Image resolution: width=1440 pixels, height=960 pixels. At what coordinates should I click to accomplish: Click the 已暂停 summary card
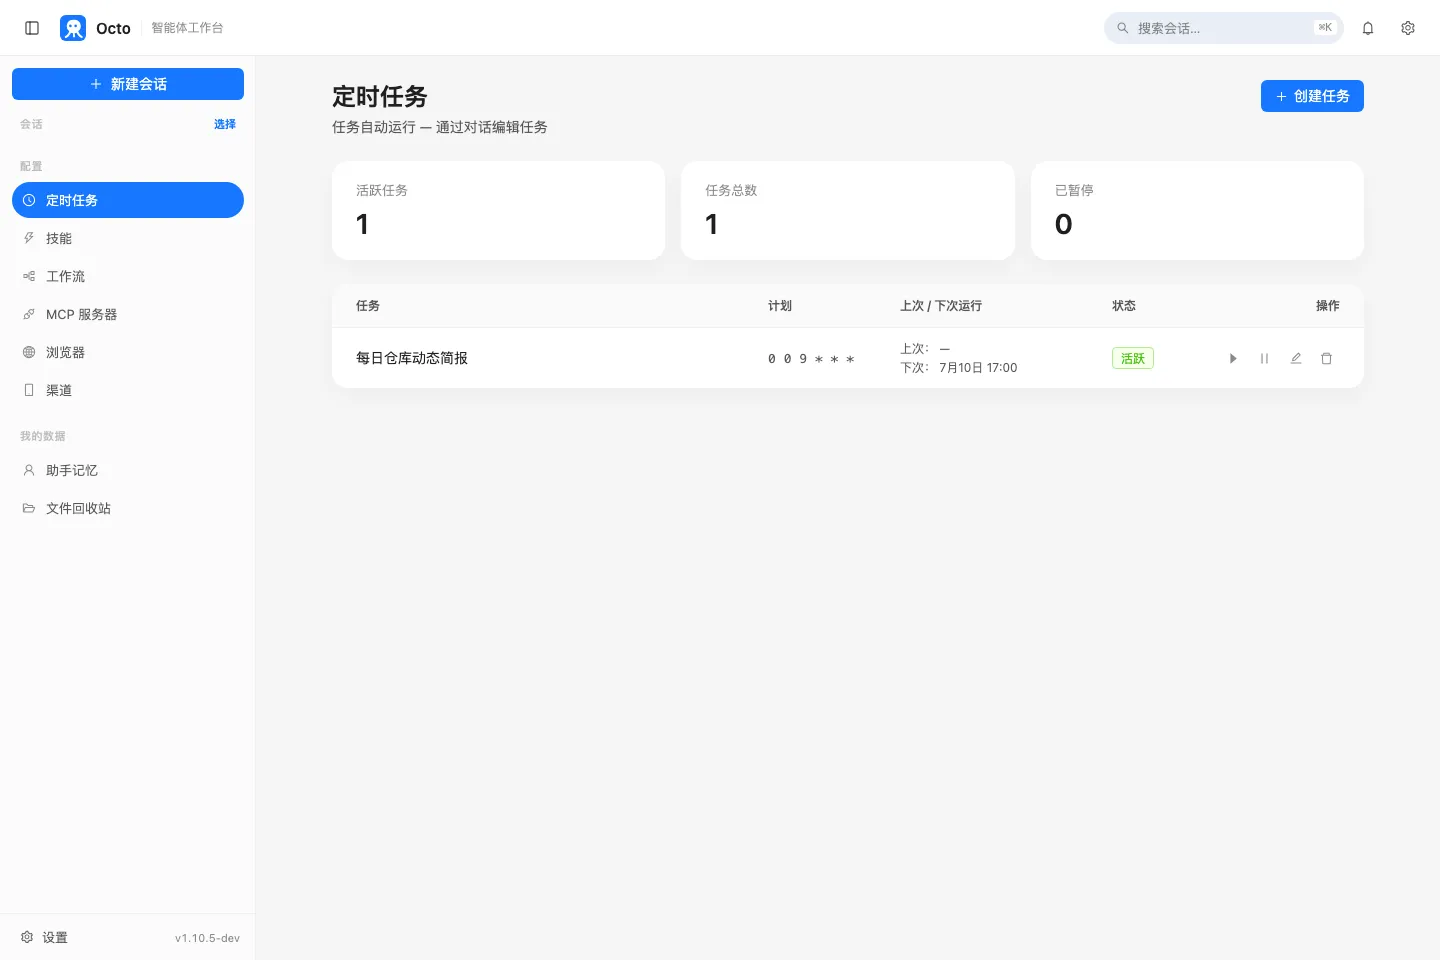[1197, 210]
